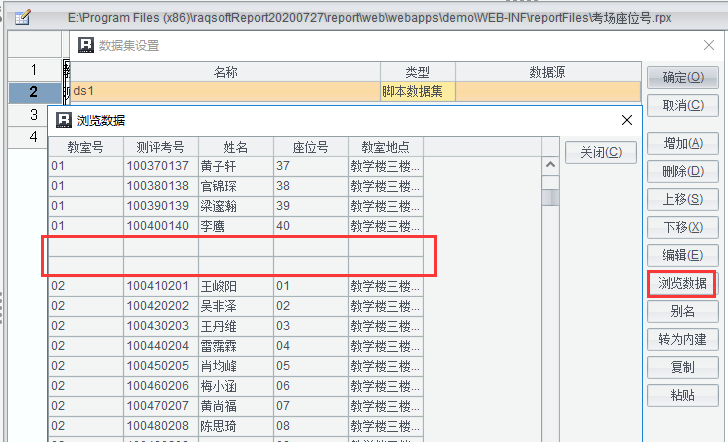Click the 浏览数据 button

point(682,283)
